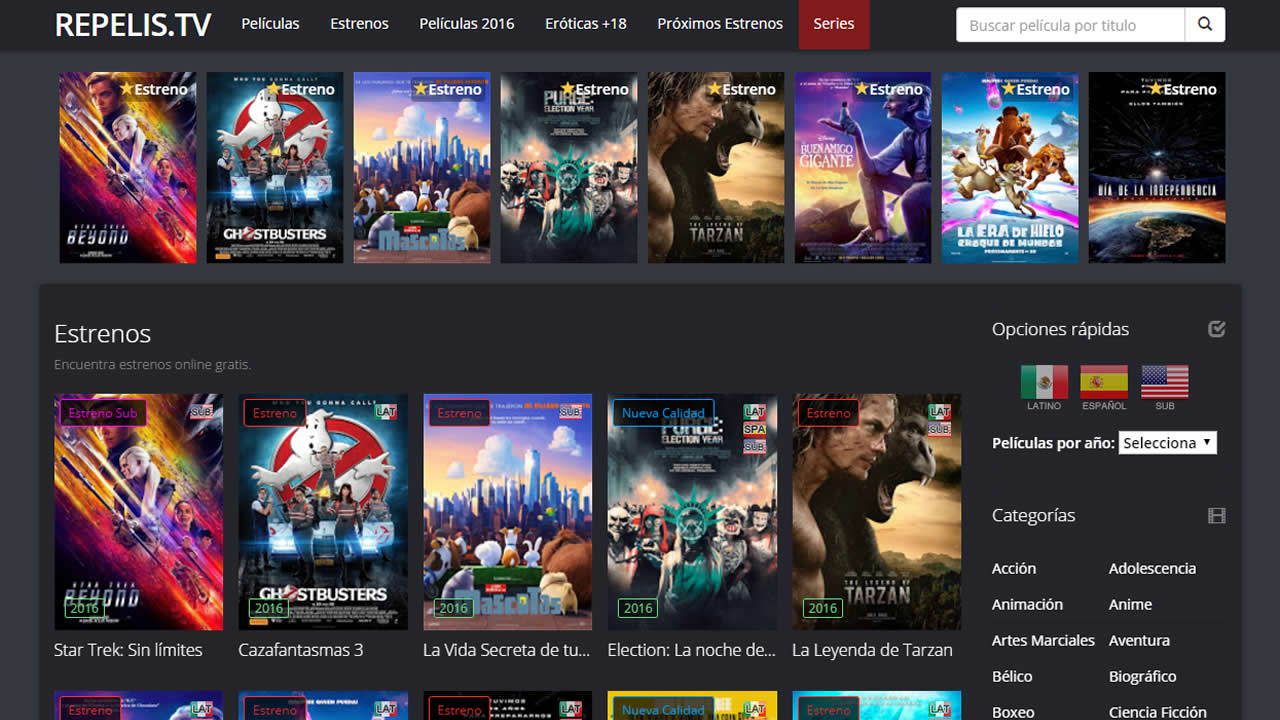Open Películas 2016 in the navbar
Screen dimensions: 1280x720
coord(467,24)
